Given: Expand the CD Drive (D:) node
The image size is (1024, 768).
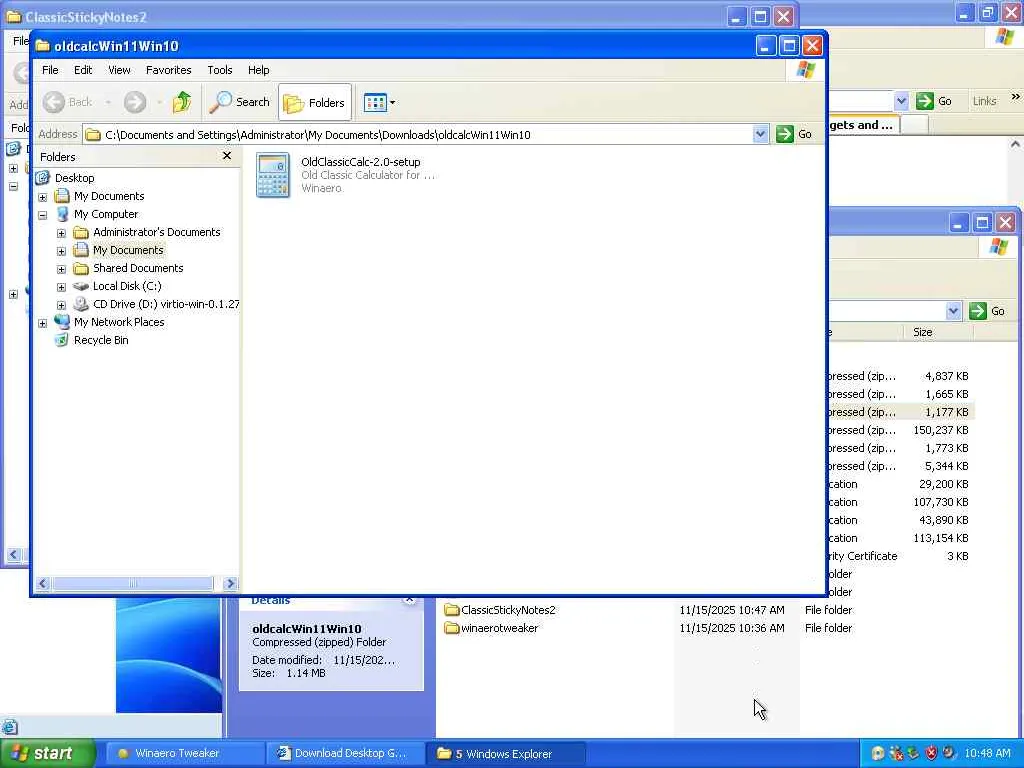Looking at the screenshot, I should (x=61, y=305).
